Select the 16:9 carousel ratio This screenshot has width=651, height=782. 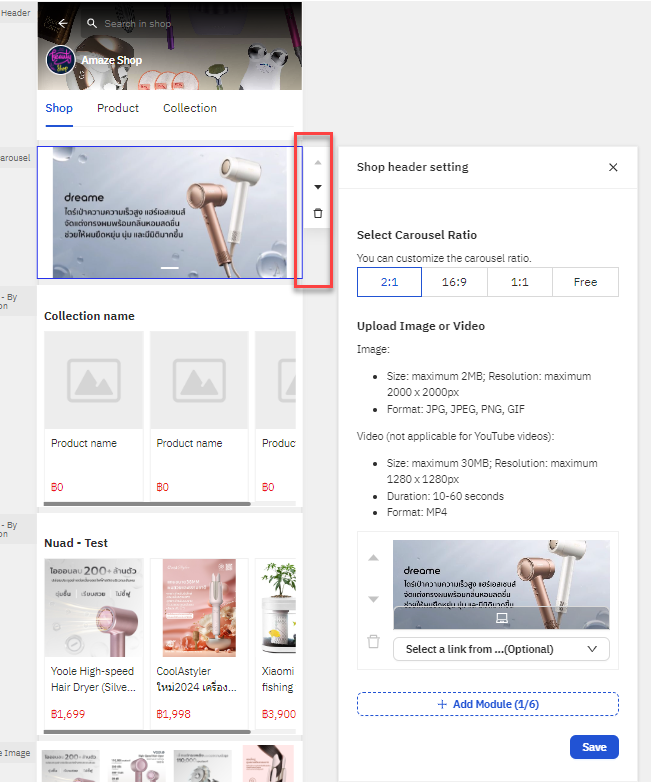[x=454, y=282]
